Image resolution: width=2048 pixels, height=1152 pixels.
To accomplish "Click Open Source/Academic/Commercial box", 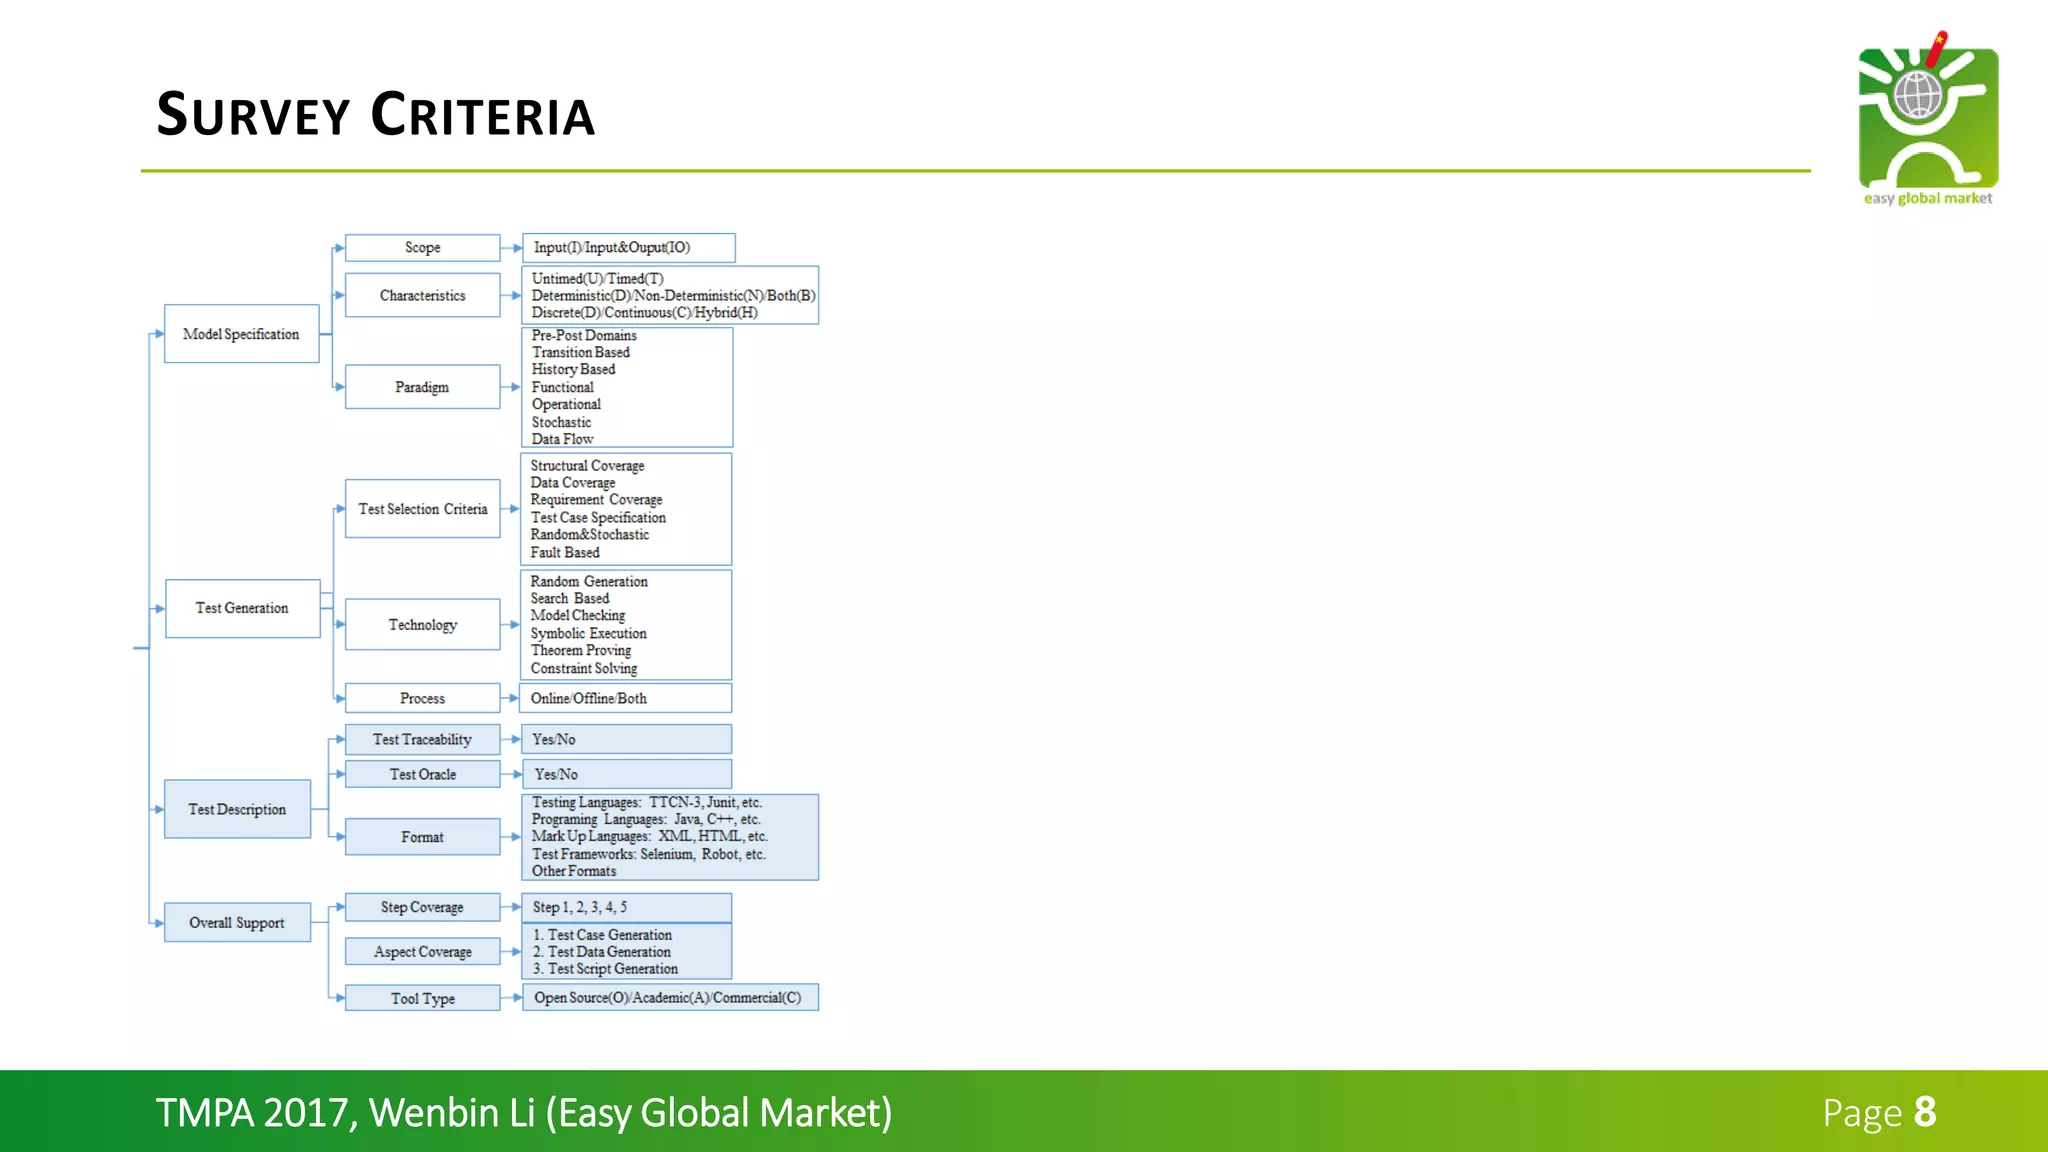I will [x=670, y=998].
